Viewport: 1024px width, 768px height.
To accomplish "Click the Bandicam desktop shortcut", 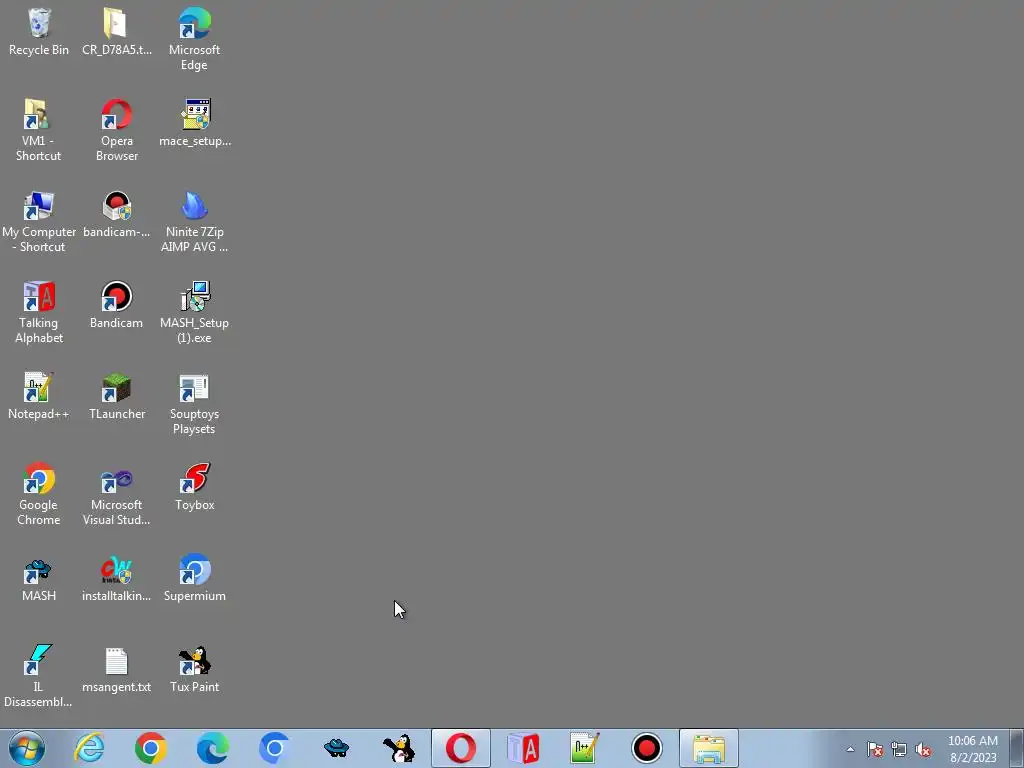I will pyautogui.click(x=116, y=306).
